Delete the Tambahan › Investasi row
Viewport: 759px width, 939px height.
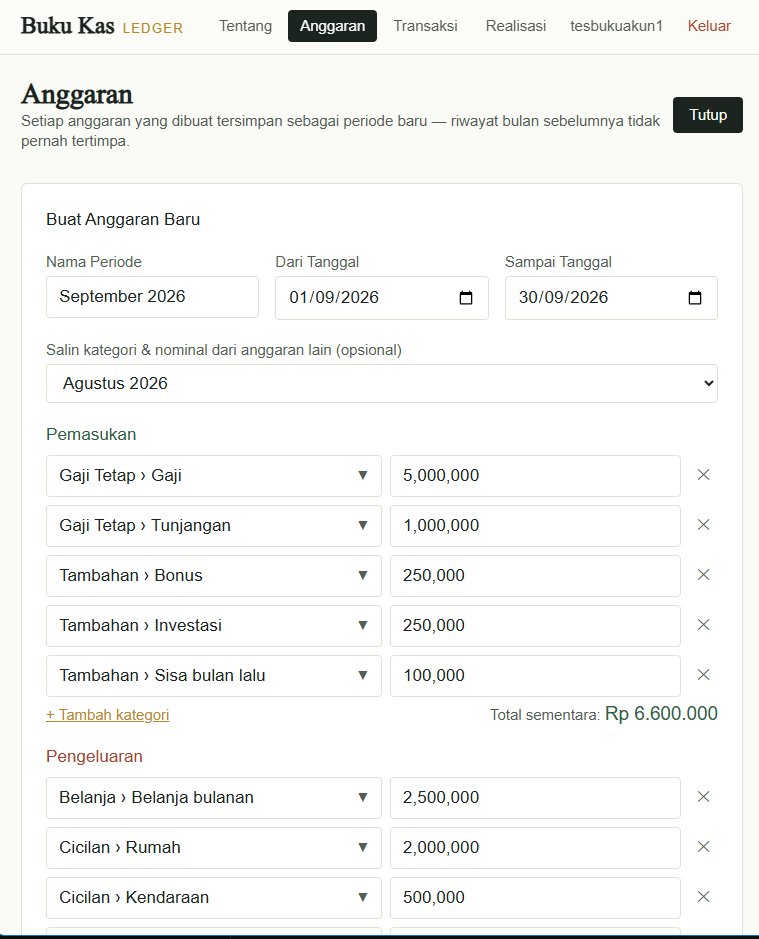[703, 625]
